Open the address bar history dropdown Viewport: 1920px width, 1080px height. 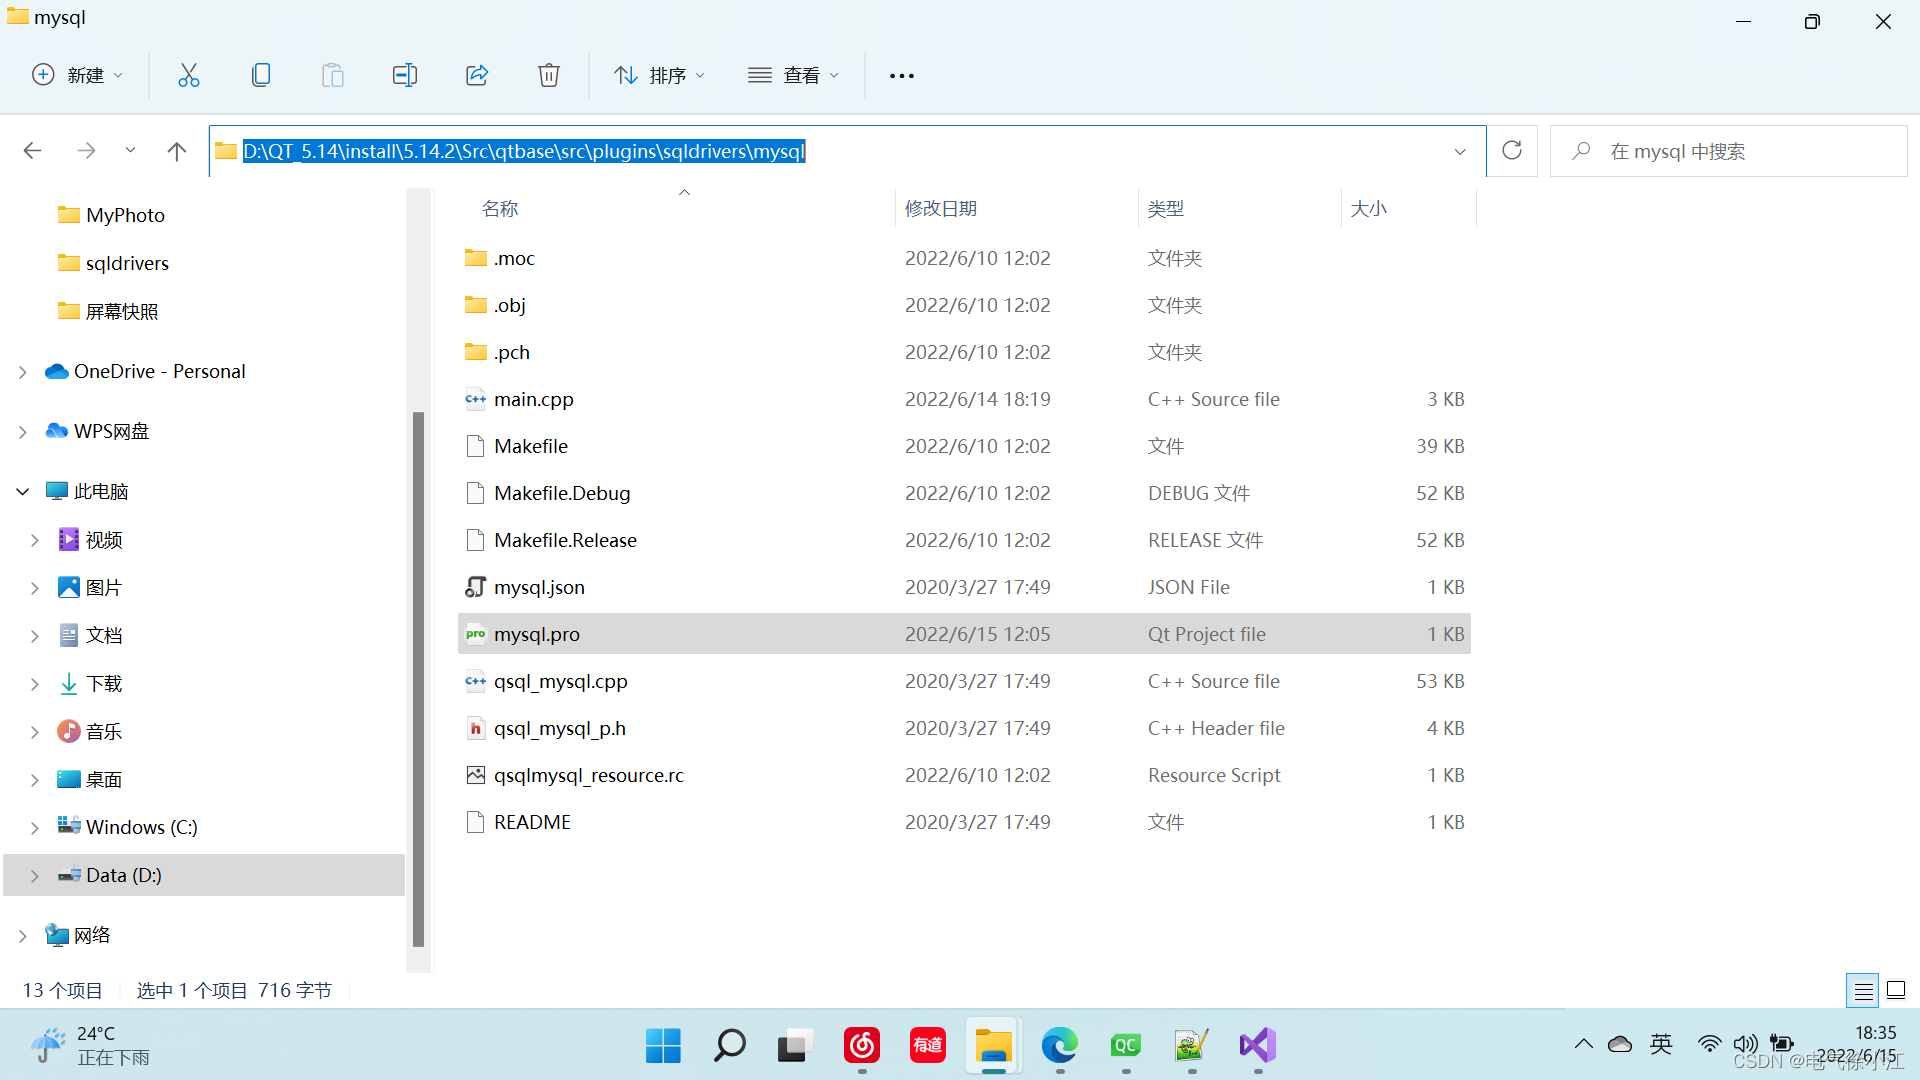[1460, 151]
